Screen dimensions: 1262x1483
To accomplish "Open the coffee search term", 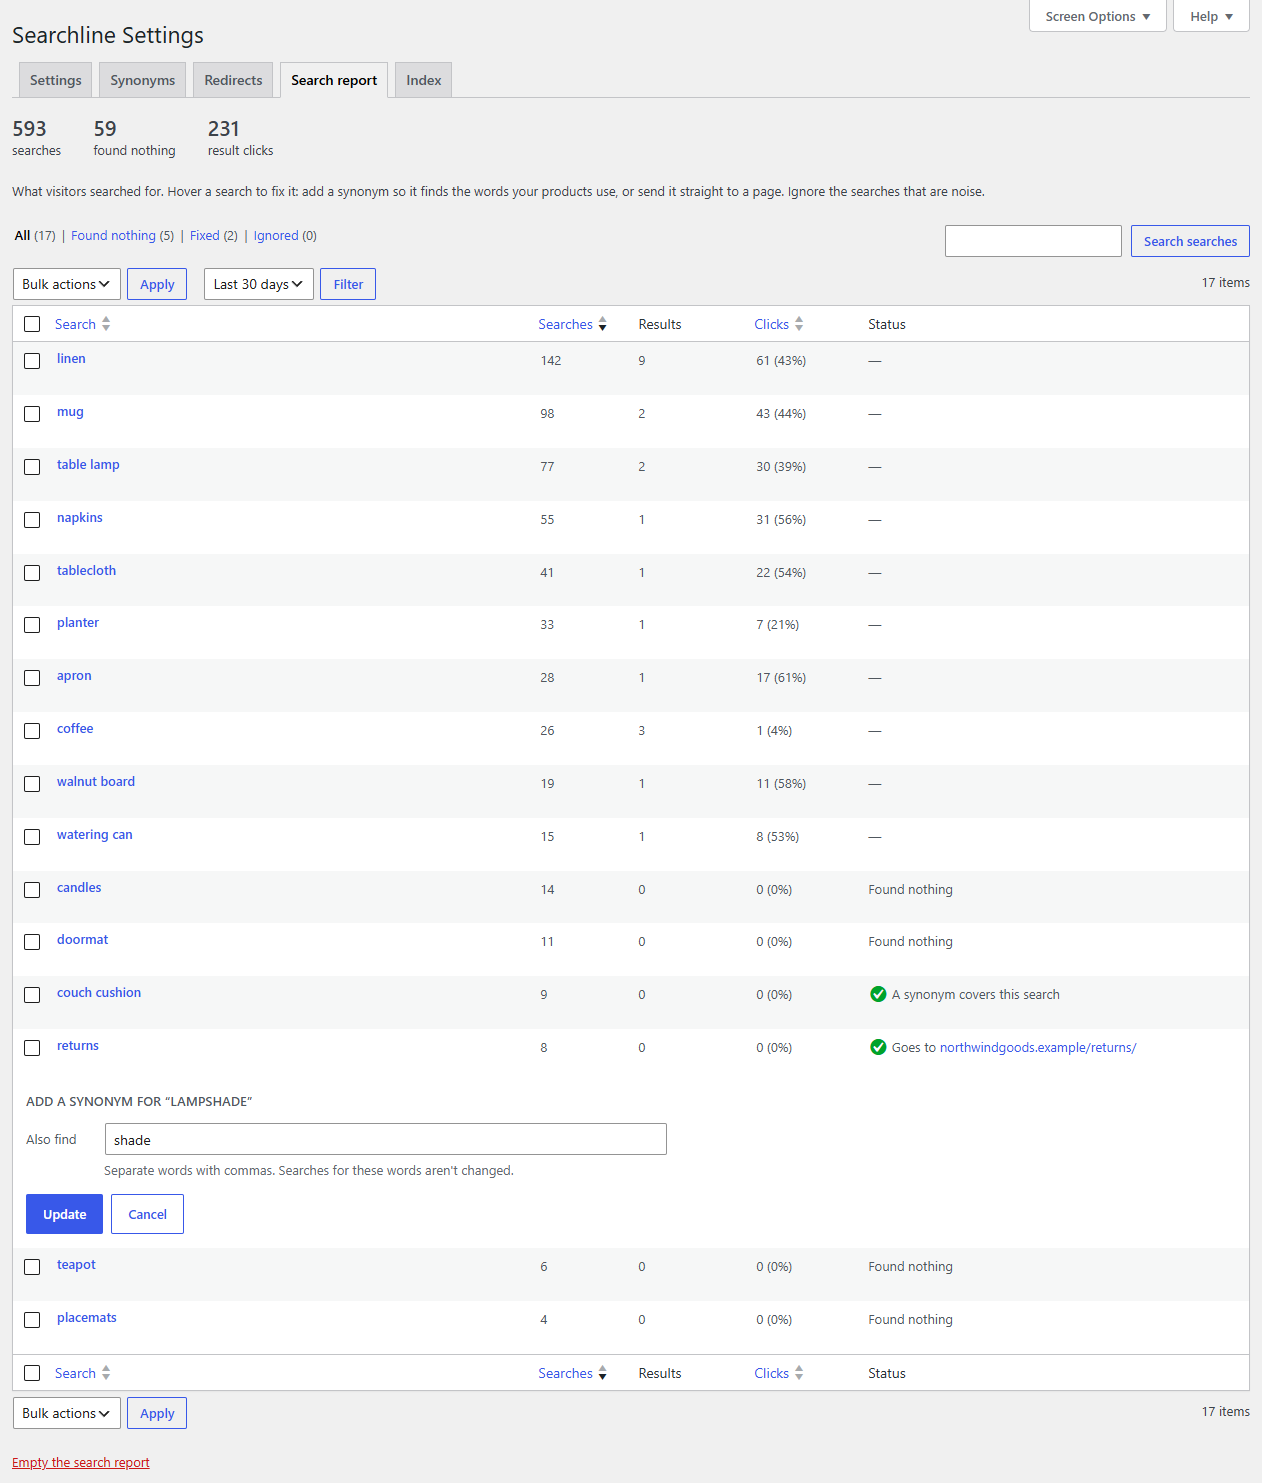I will 75,729.
